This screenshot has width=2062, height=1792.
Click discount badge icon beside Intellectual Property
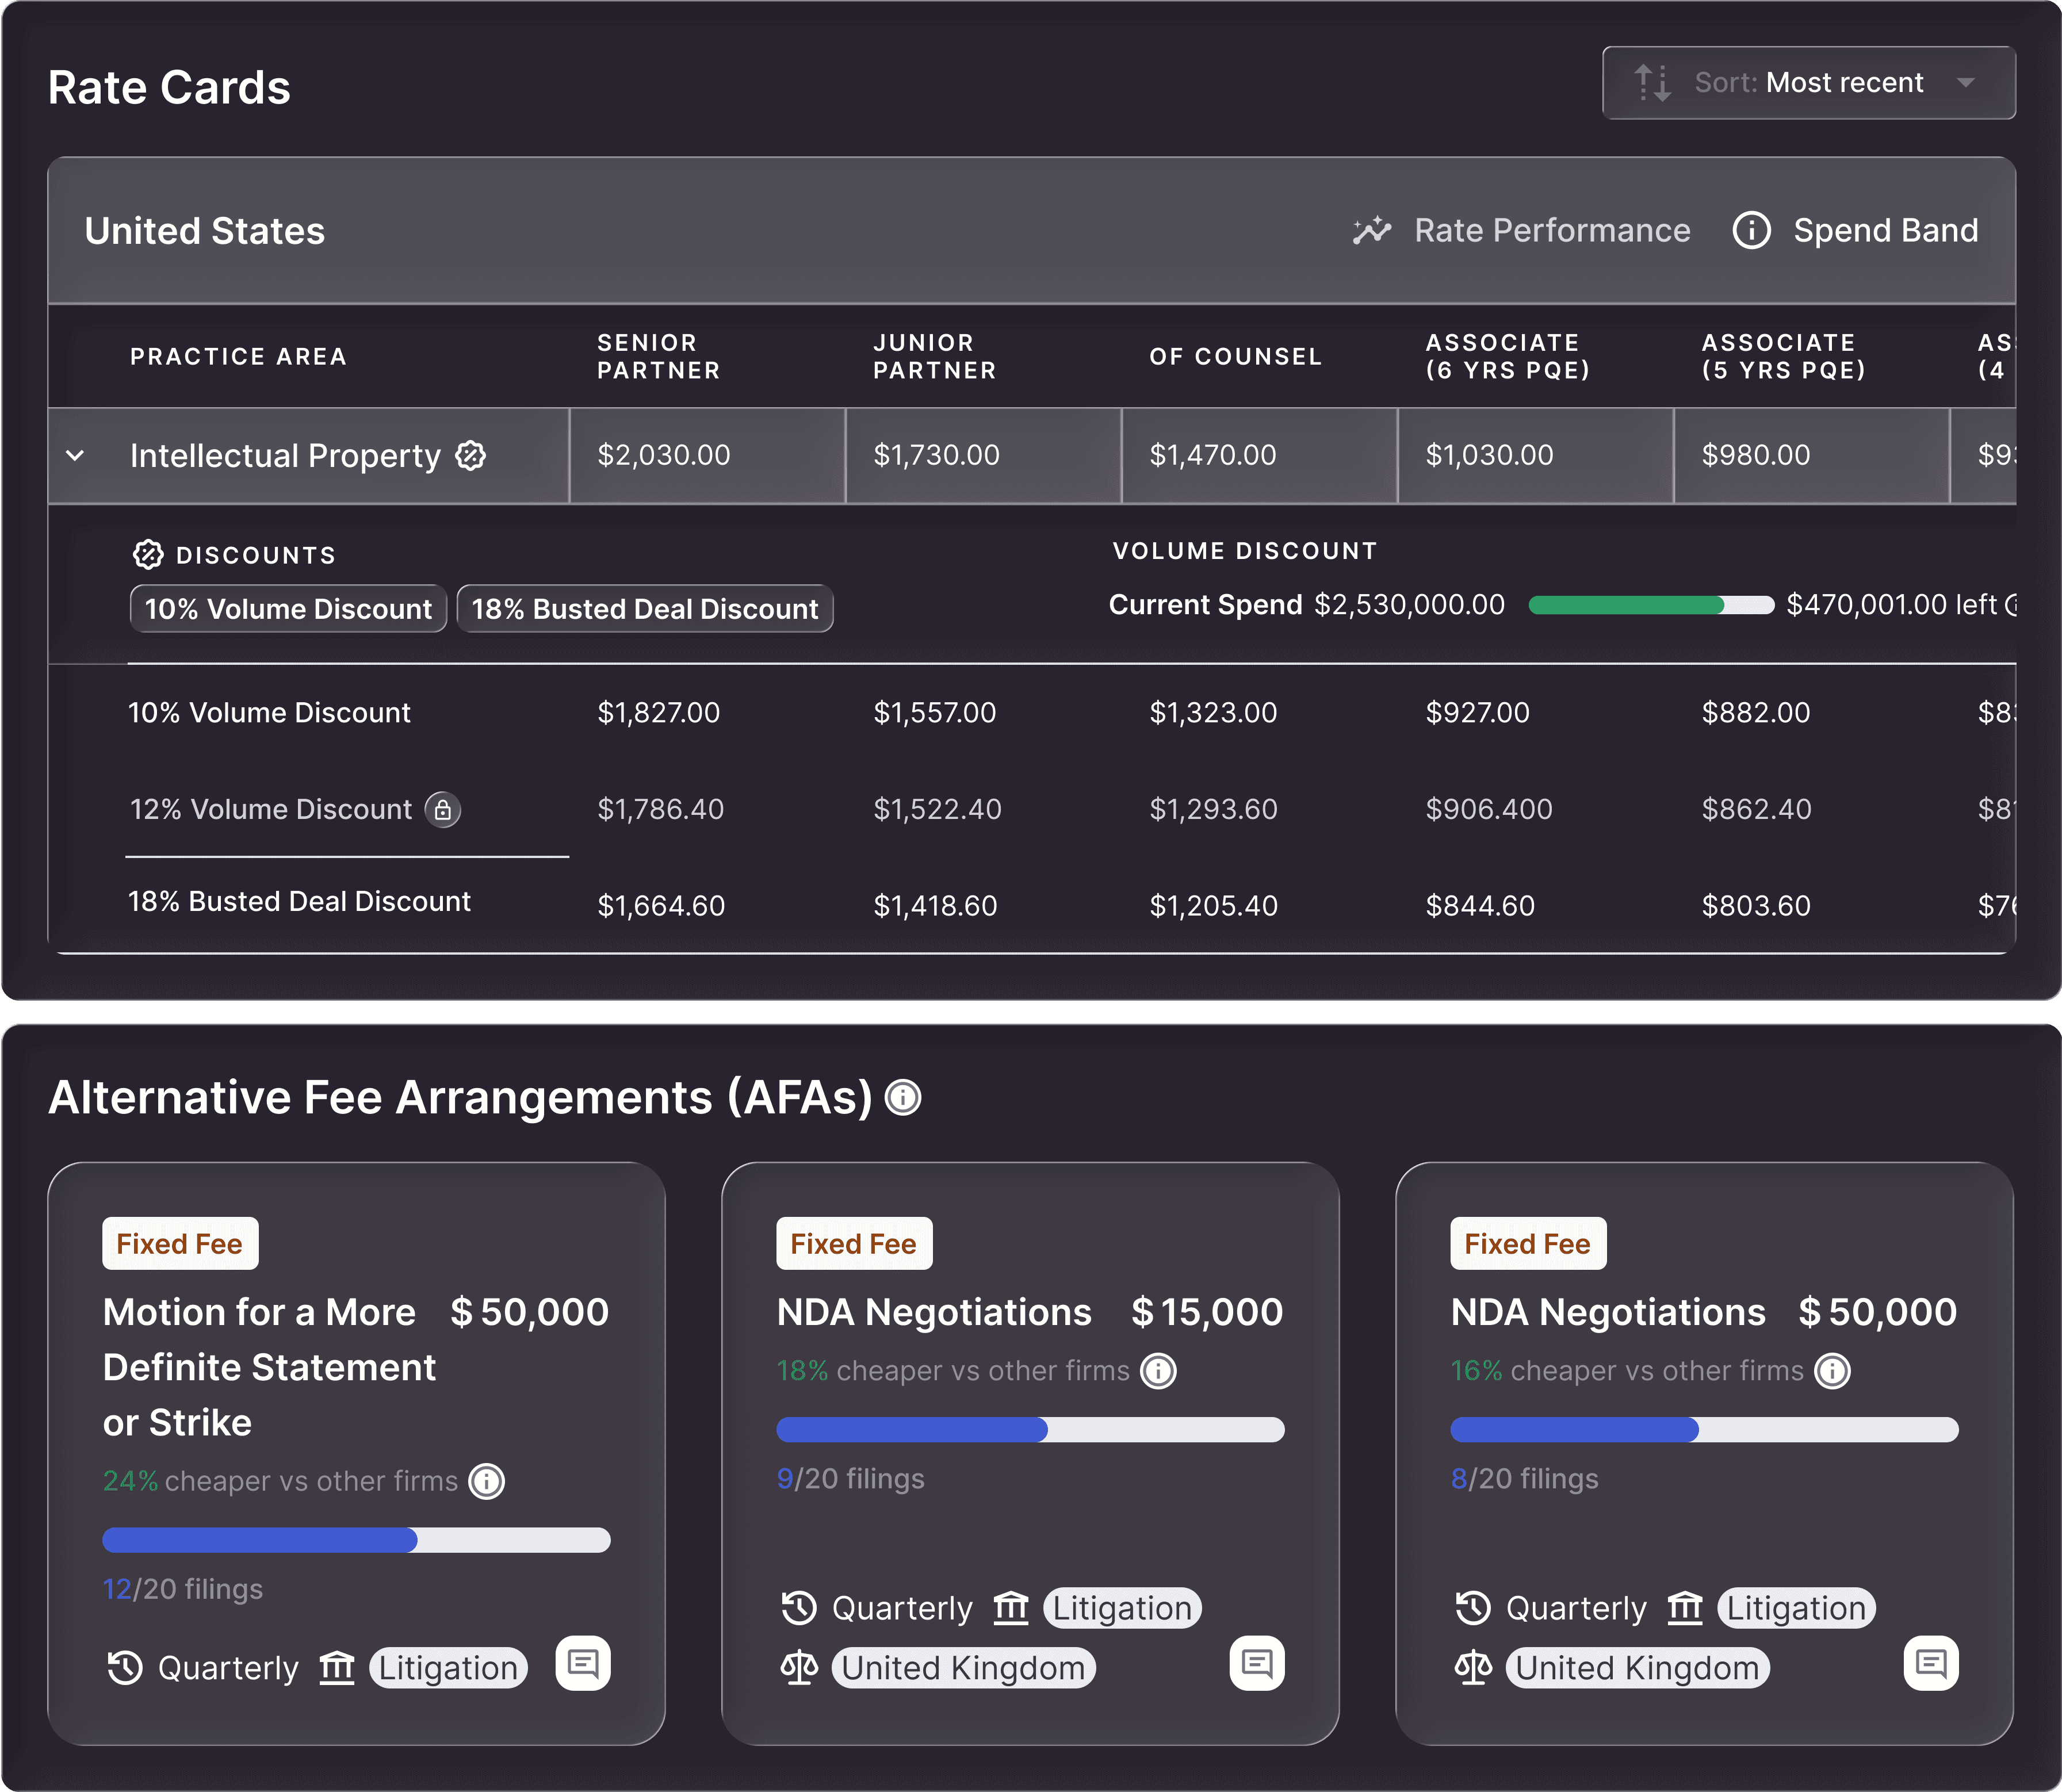(471, 456)
